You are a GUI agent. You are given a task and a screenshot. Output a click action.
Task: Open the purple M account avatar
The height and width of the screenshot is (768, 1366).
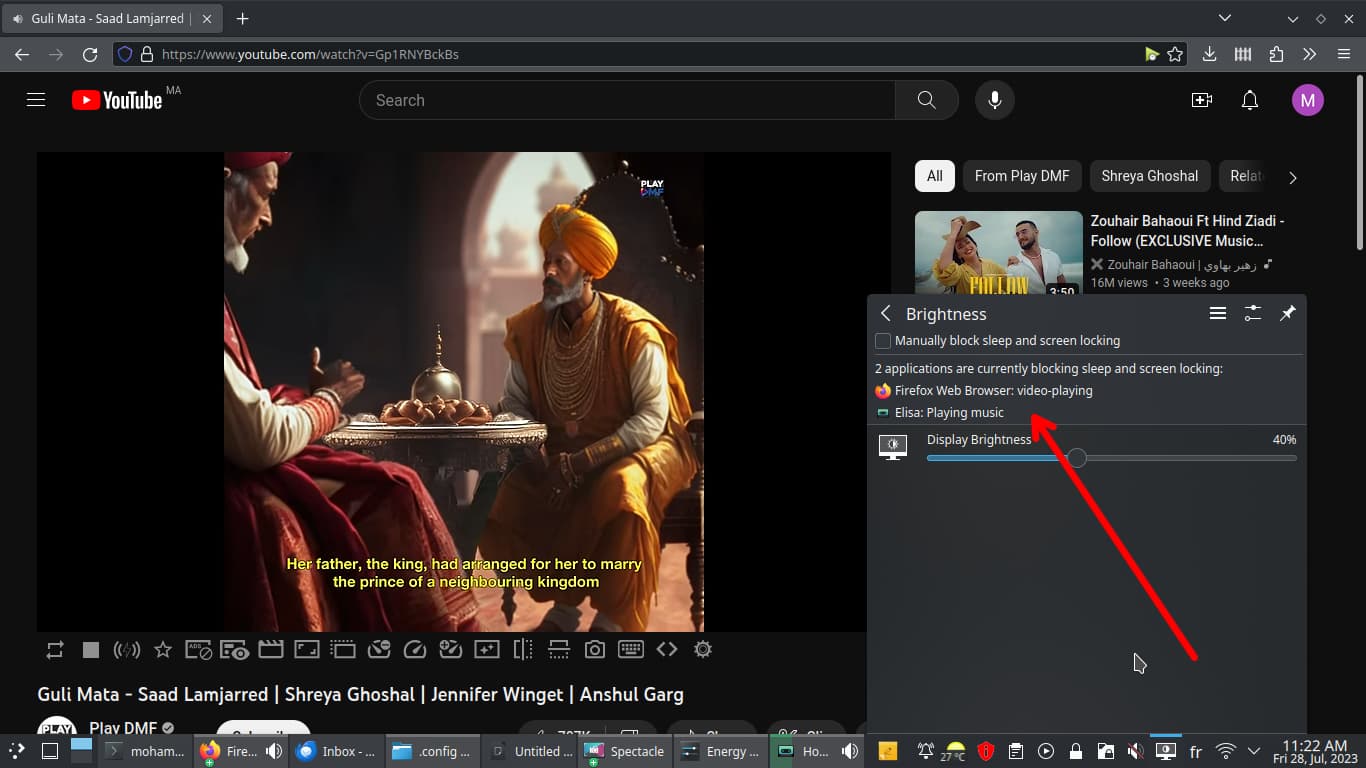click(1308, 100)
